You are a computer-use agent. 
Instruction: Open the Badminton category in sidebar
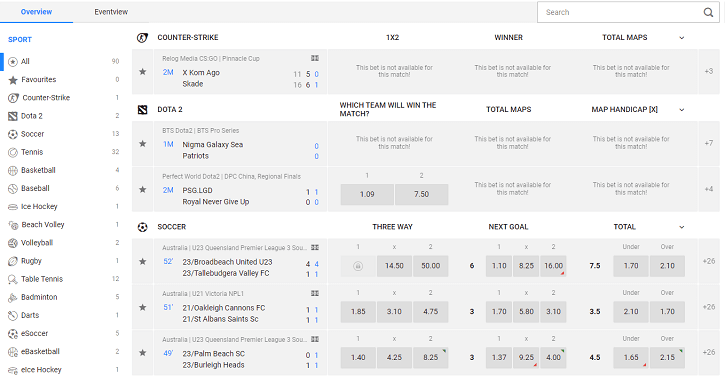39,297
